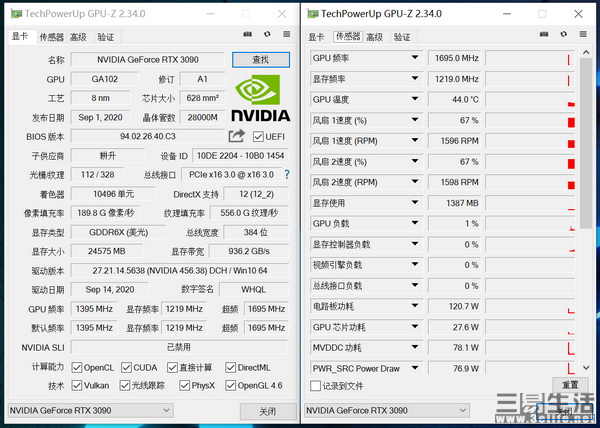The height and width of the screenshot is (428, 600).
Task: Click the 10DE 2204 - 10B0 1454 device ID
Action: [240, 156]
